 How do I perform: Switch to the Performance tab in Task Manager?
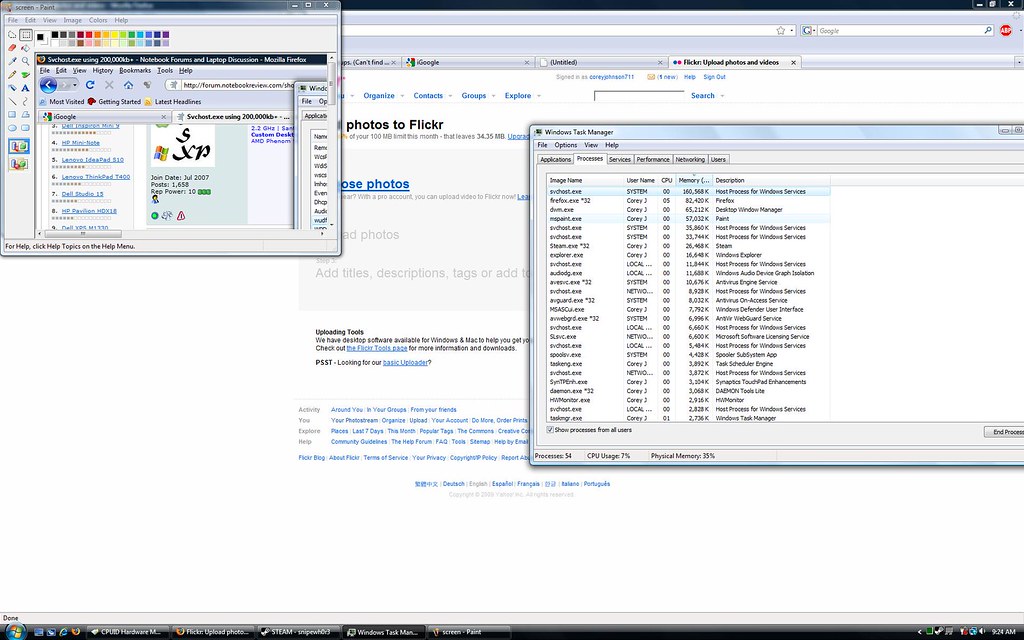point(653,159)
